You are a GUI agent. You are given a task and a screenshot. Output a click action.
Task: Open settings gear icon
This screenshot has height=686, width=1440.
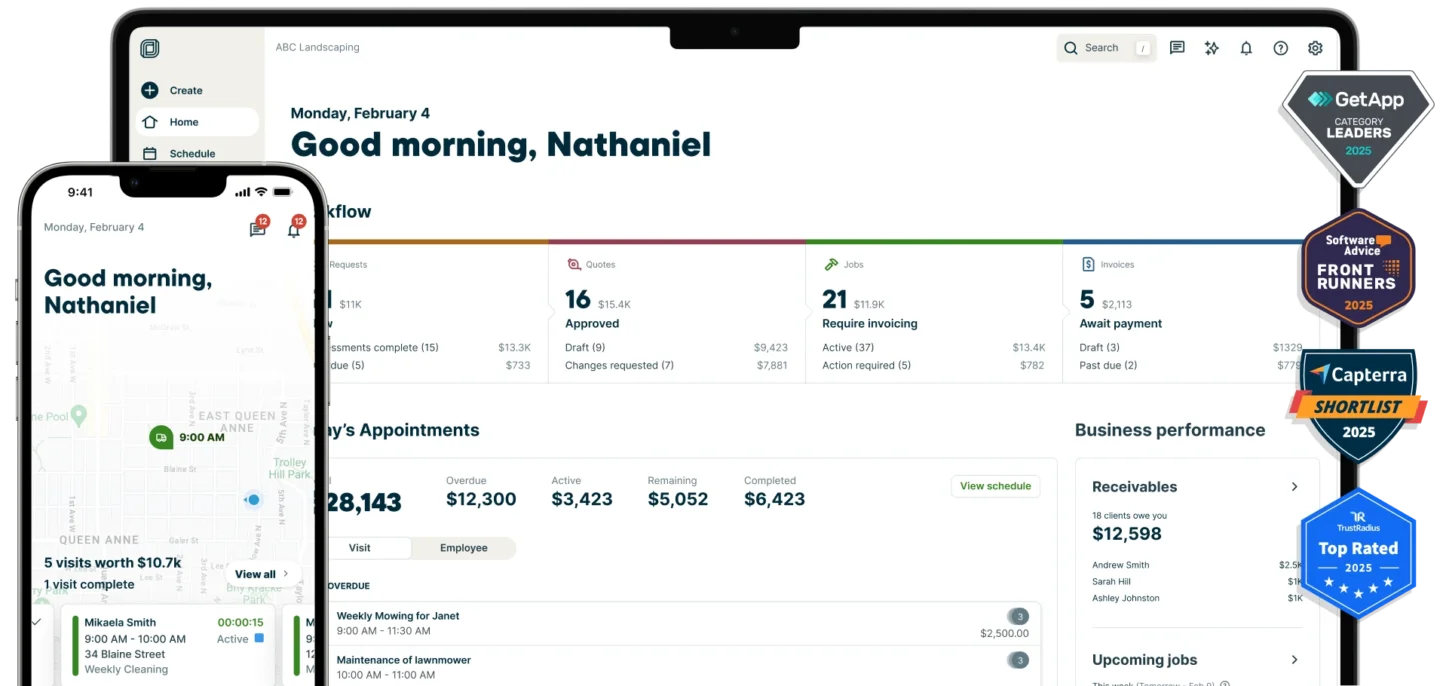click(1315, 48)
